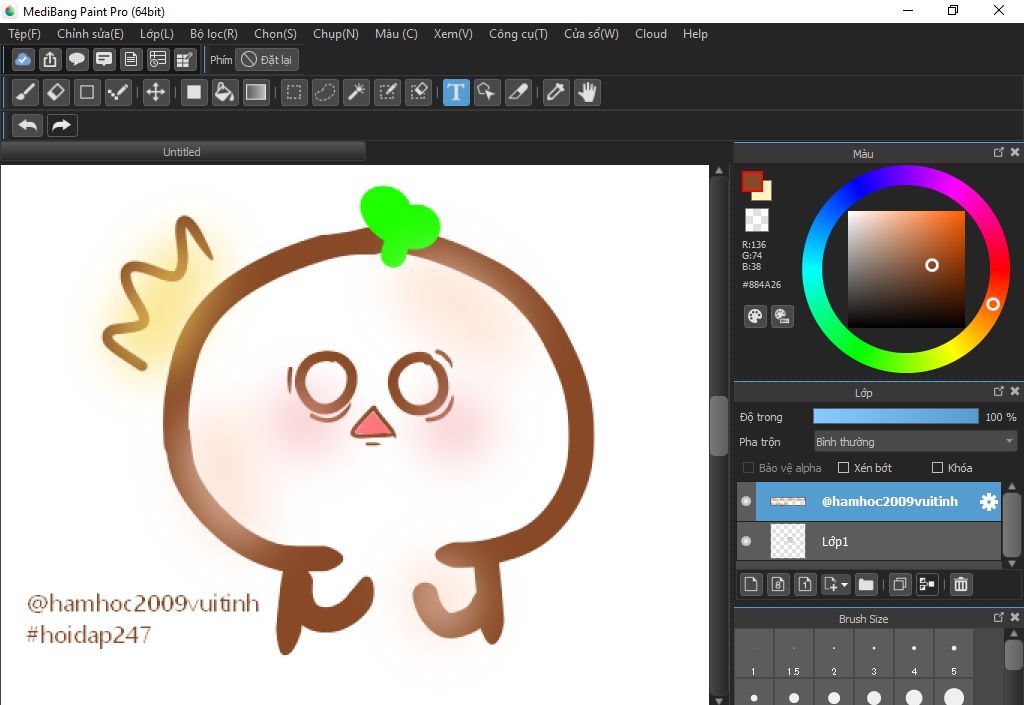Select the Lasso selection tool
Image resolution: width=1024 pixels, height=705 pixels.
point(325,93)
